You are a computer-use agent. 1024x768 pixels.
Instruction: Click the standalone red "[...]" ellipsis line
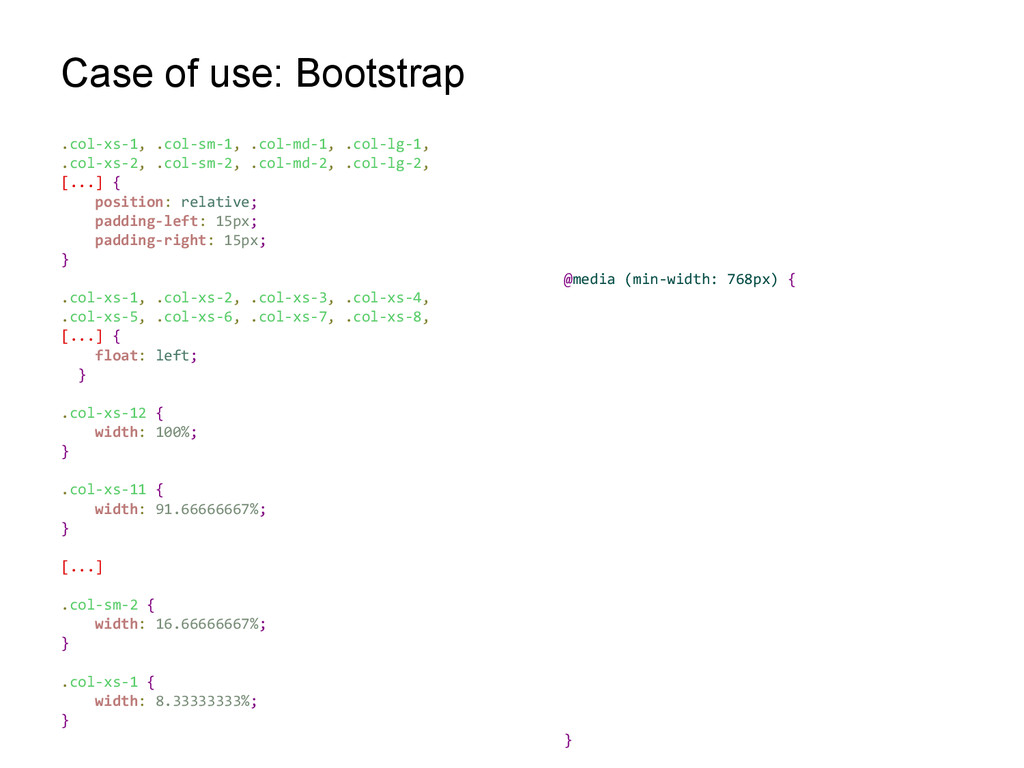coord(82,567)
